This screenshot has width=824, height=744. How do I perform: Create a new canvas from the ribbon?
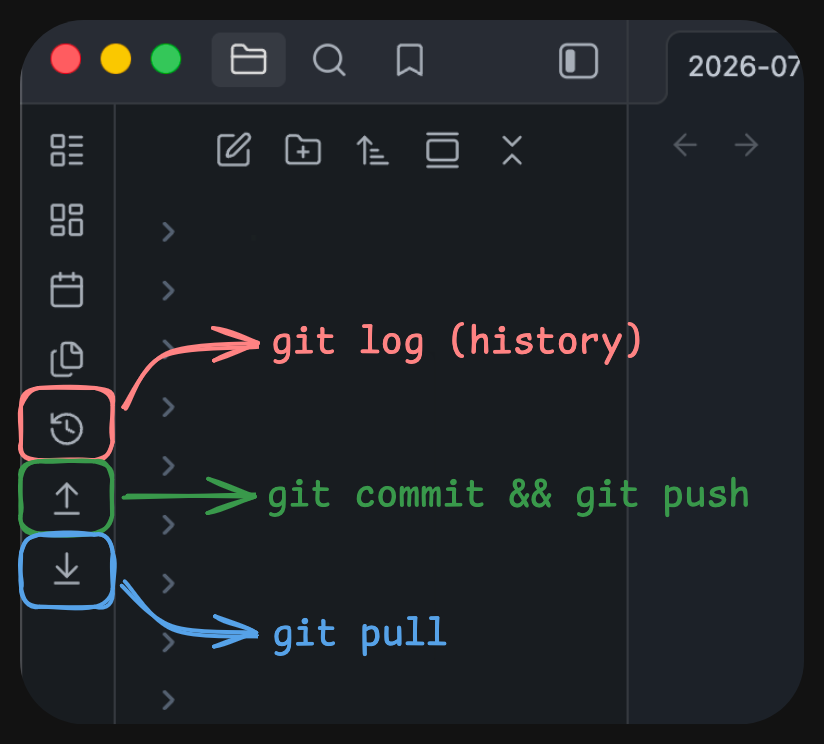[x=67, y=220]
